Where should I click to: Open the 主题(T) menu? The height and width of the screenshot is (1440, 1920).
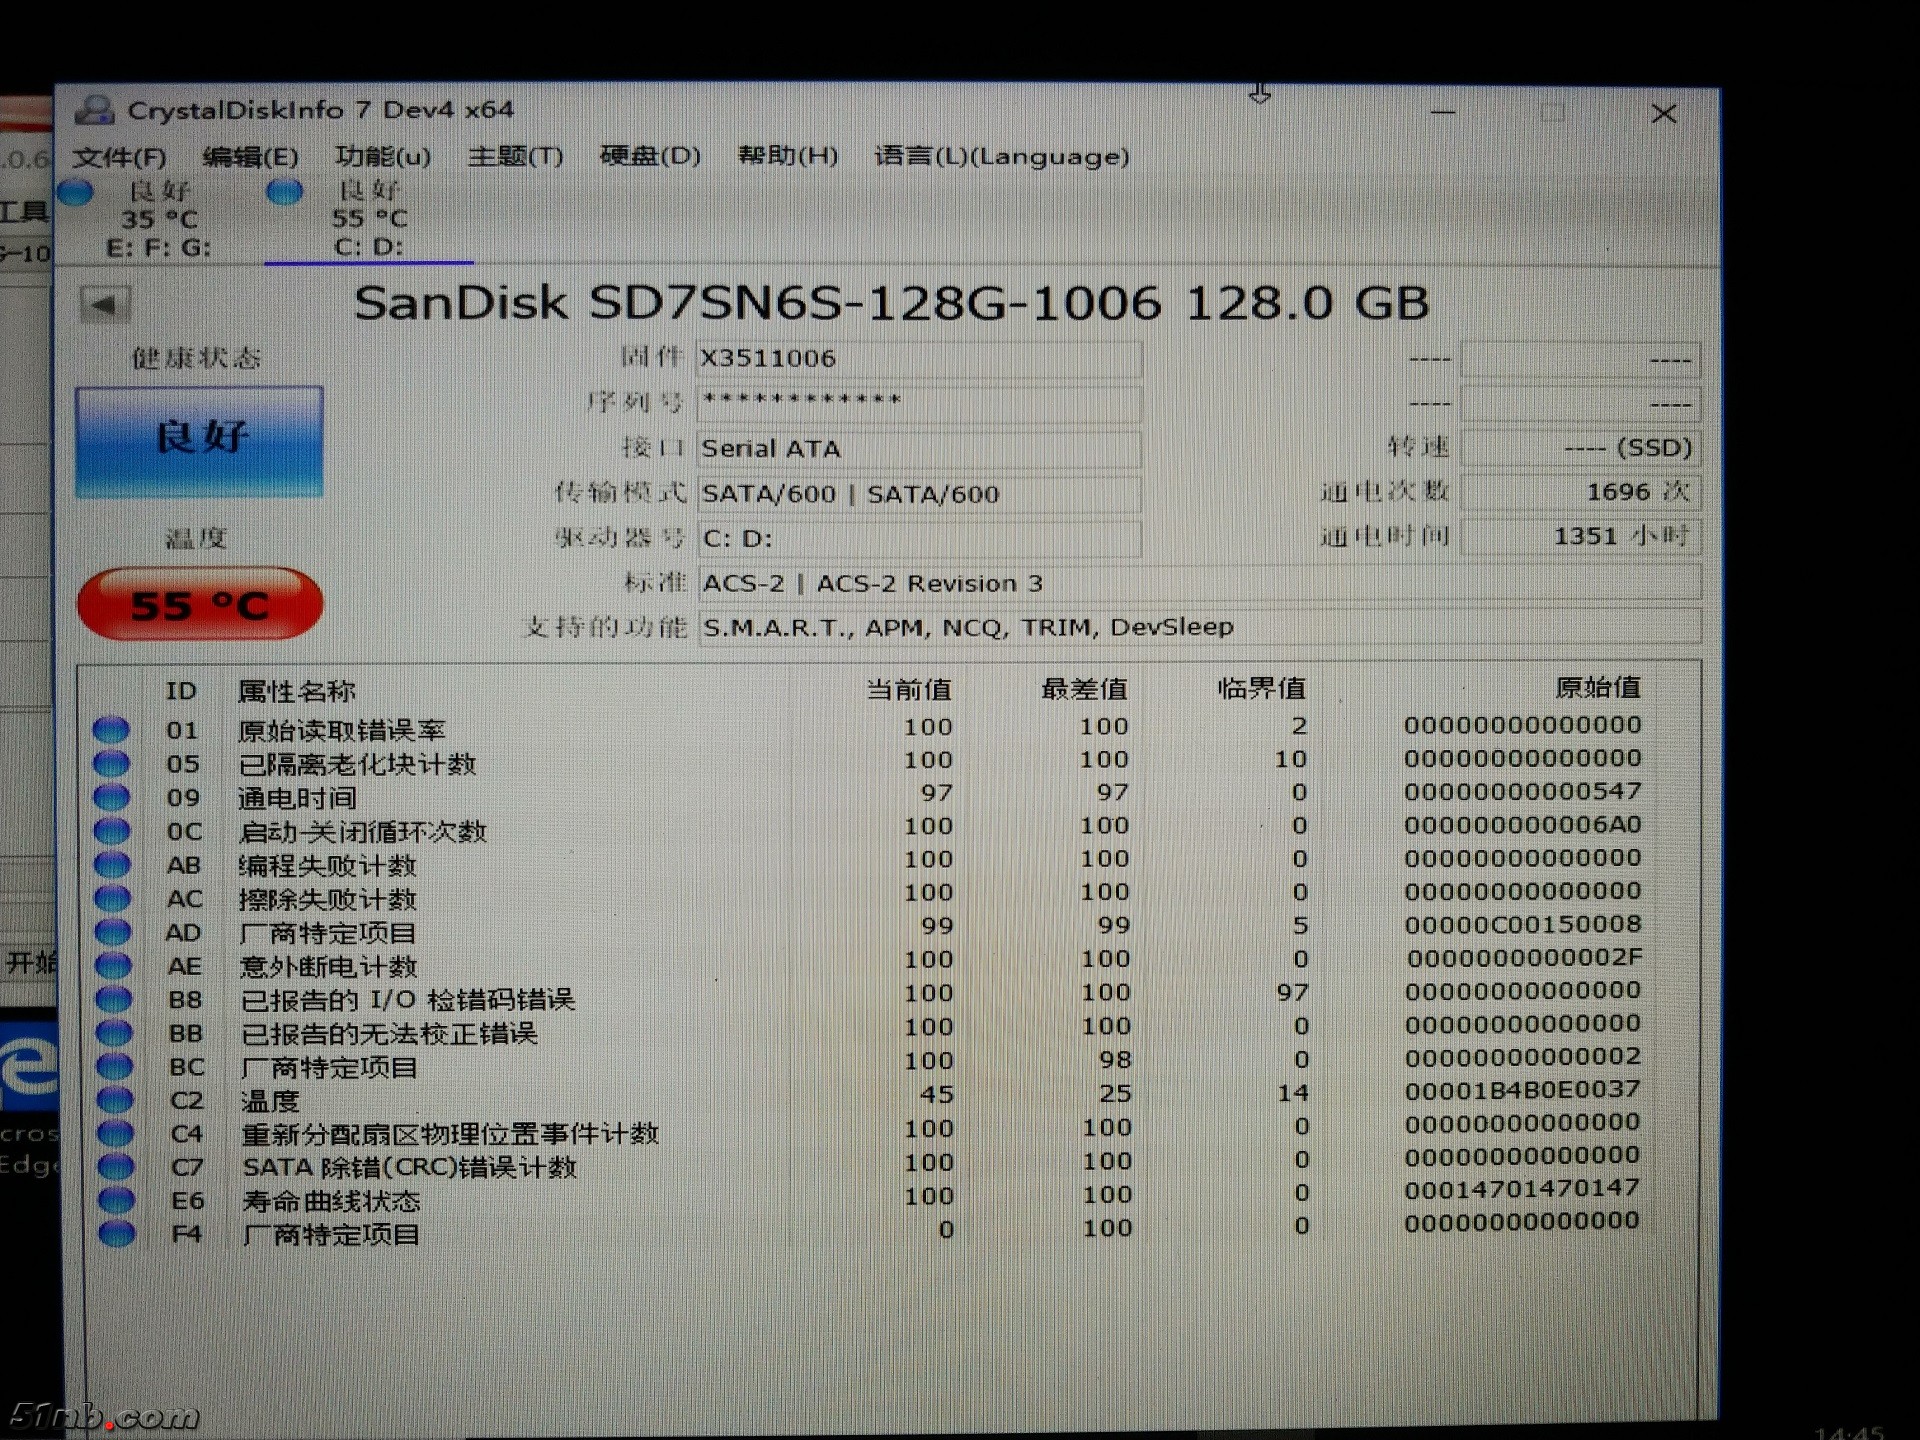point(515,157)
